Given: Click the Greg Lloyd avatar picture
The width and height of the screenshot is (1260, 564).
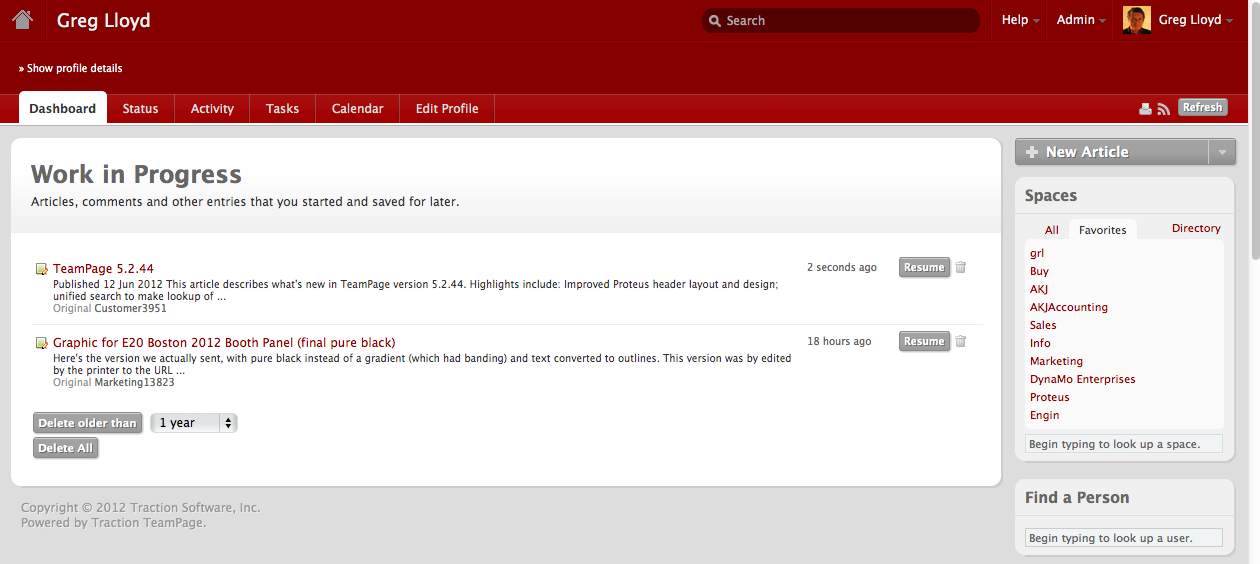Looking at the screenshot, I should click(x=1136, y=20).
